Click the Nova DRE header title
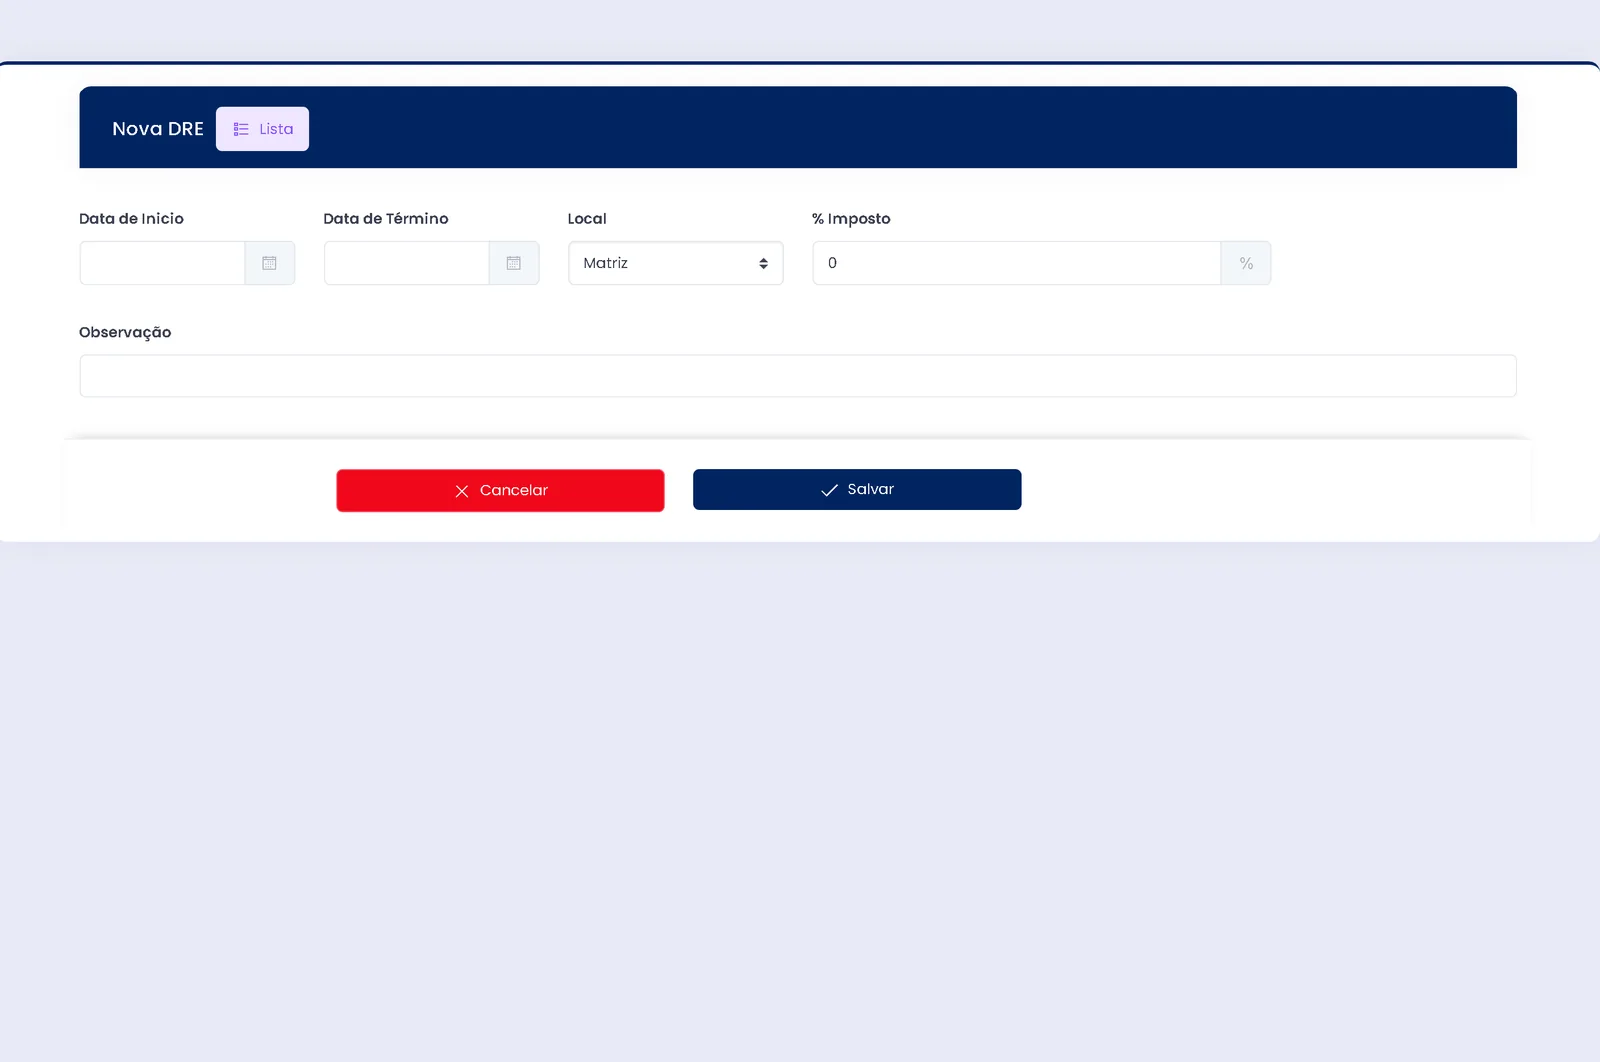The height and width of the screenshot is (1062, 1600). 158,129
